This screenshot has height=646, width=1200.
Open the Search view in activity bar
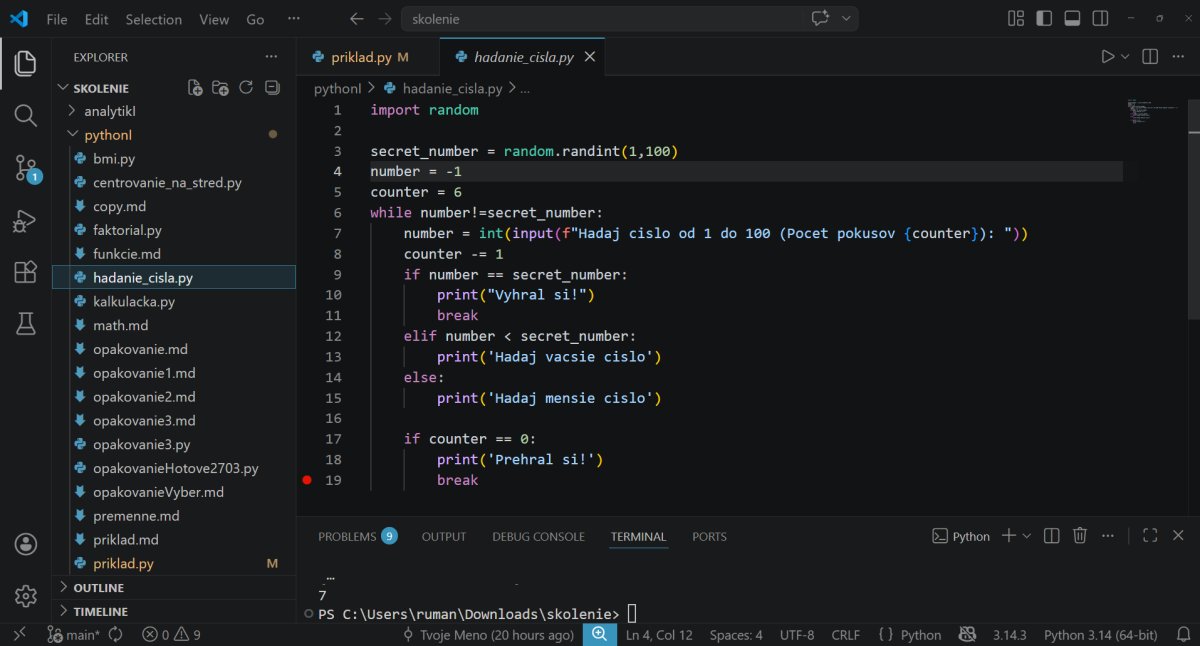click(x=26, y=115)
